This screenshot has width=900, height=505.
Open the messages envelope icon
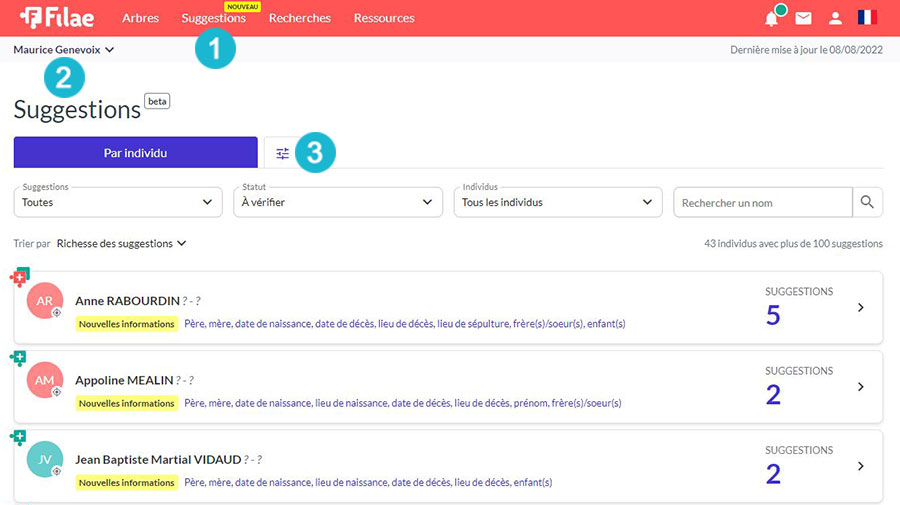tap(803, 18)
